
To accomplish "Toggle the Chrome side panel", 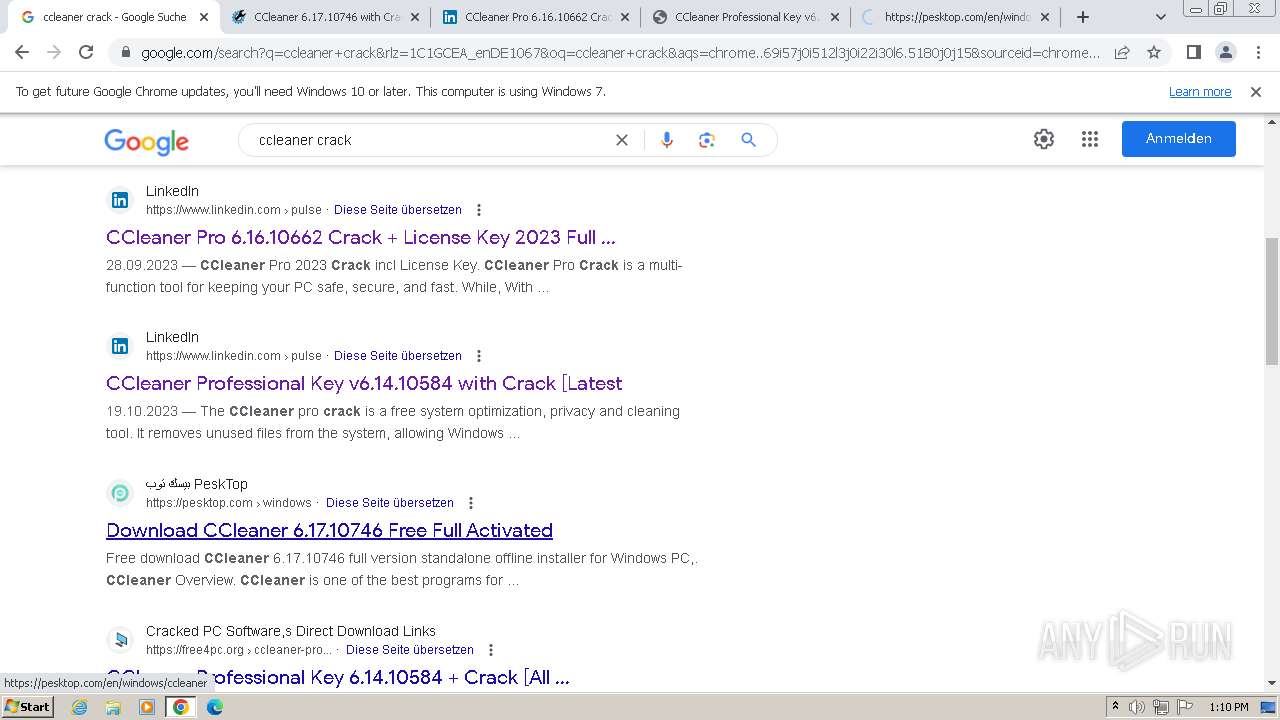I will pos(1194,53).
